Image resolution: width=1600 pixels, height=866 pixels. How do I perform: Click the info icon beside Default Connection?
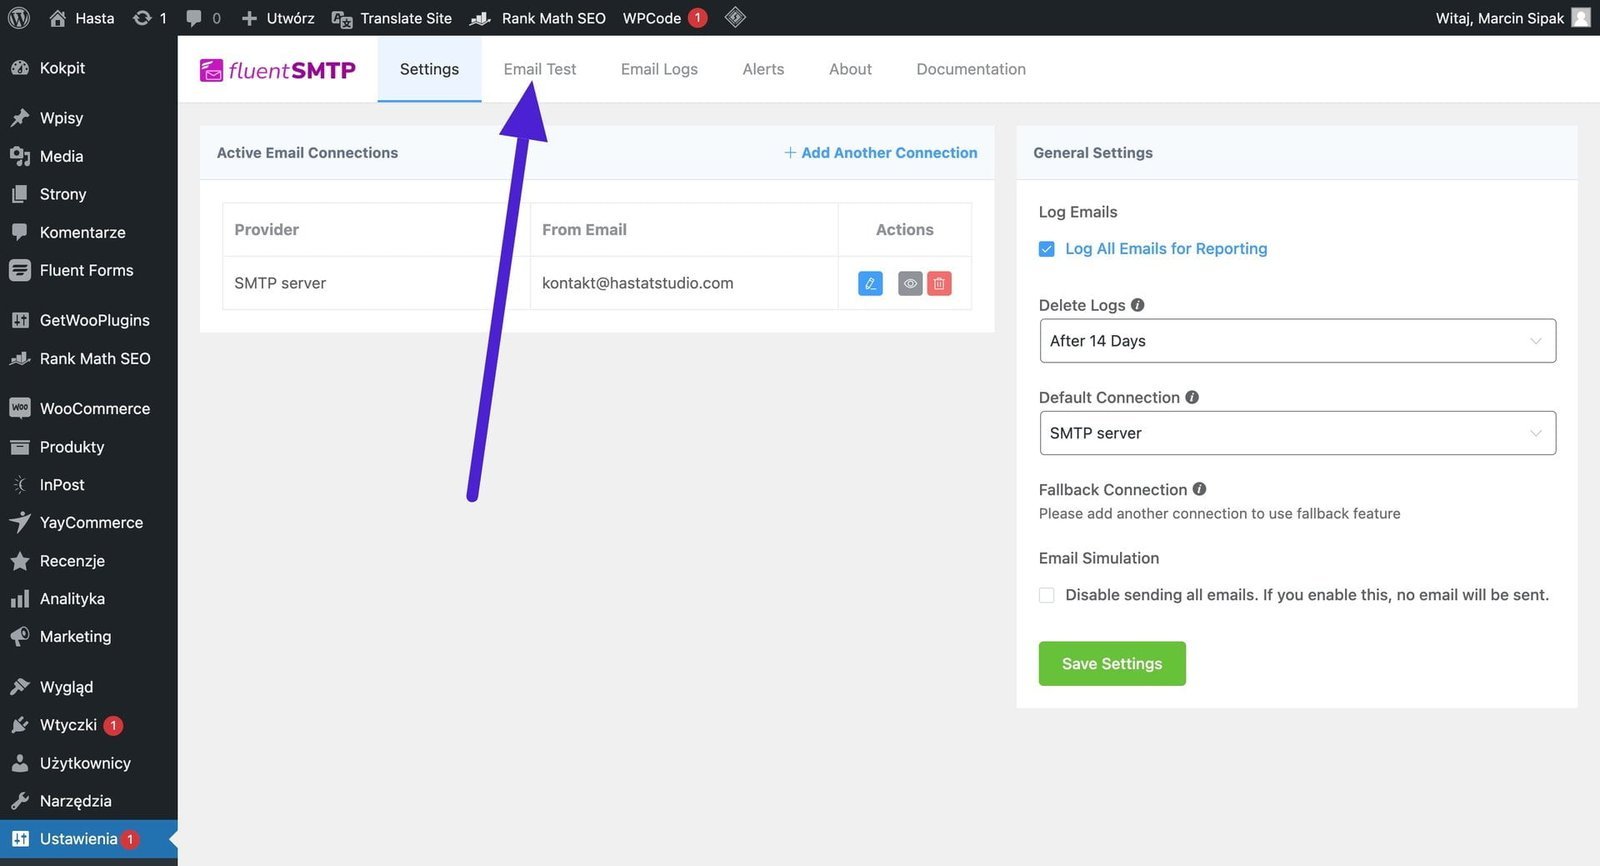click(x=1192, y=397)
